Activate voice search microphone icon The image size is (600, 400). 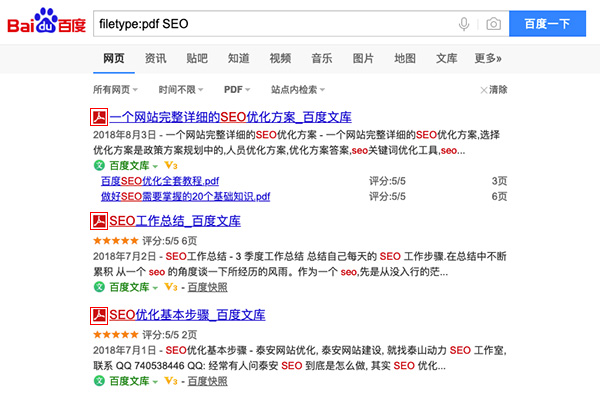tap(464, 24)
